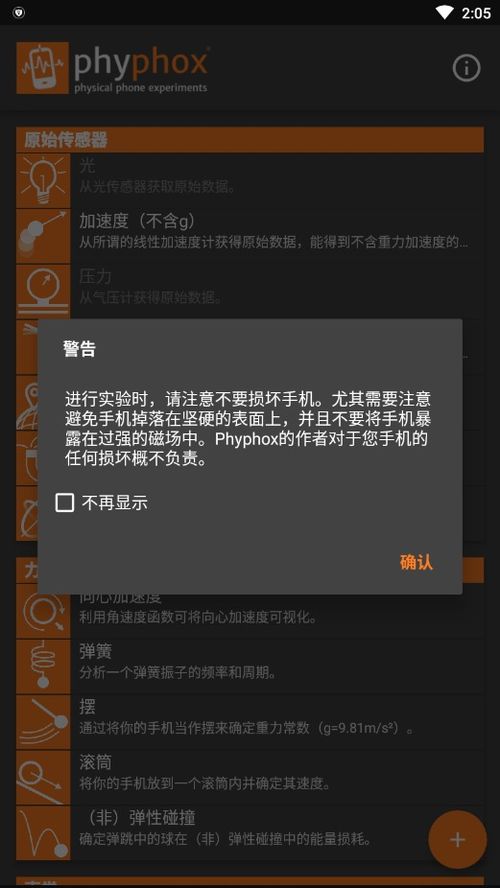500x888 pixels.
Task: Select the spring experiment icon
Action: coord(43,667)
